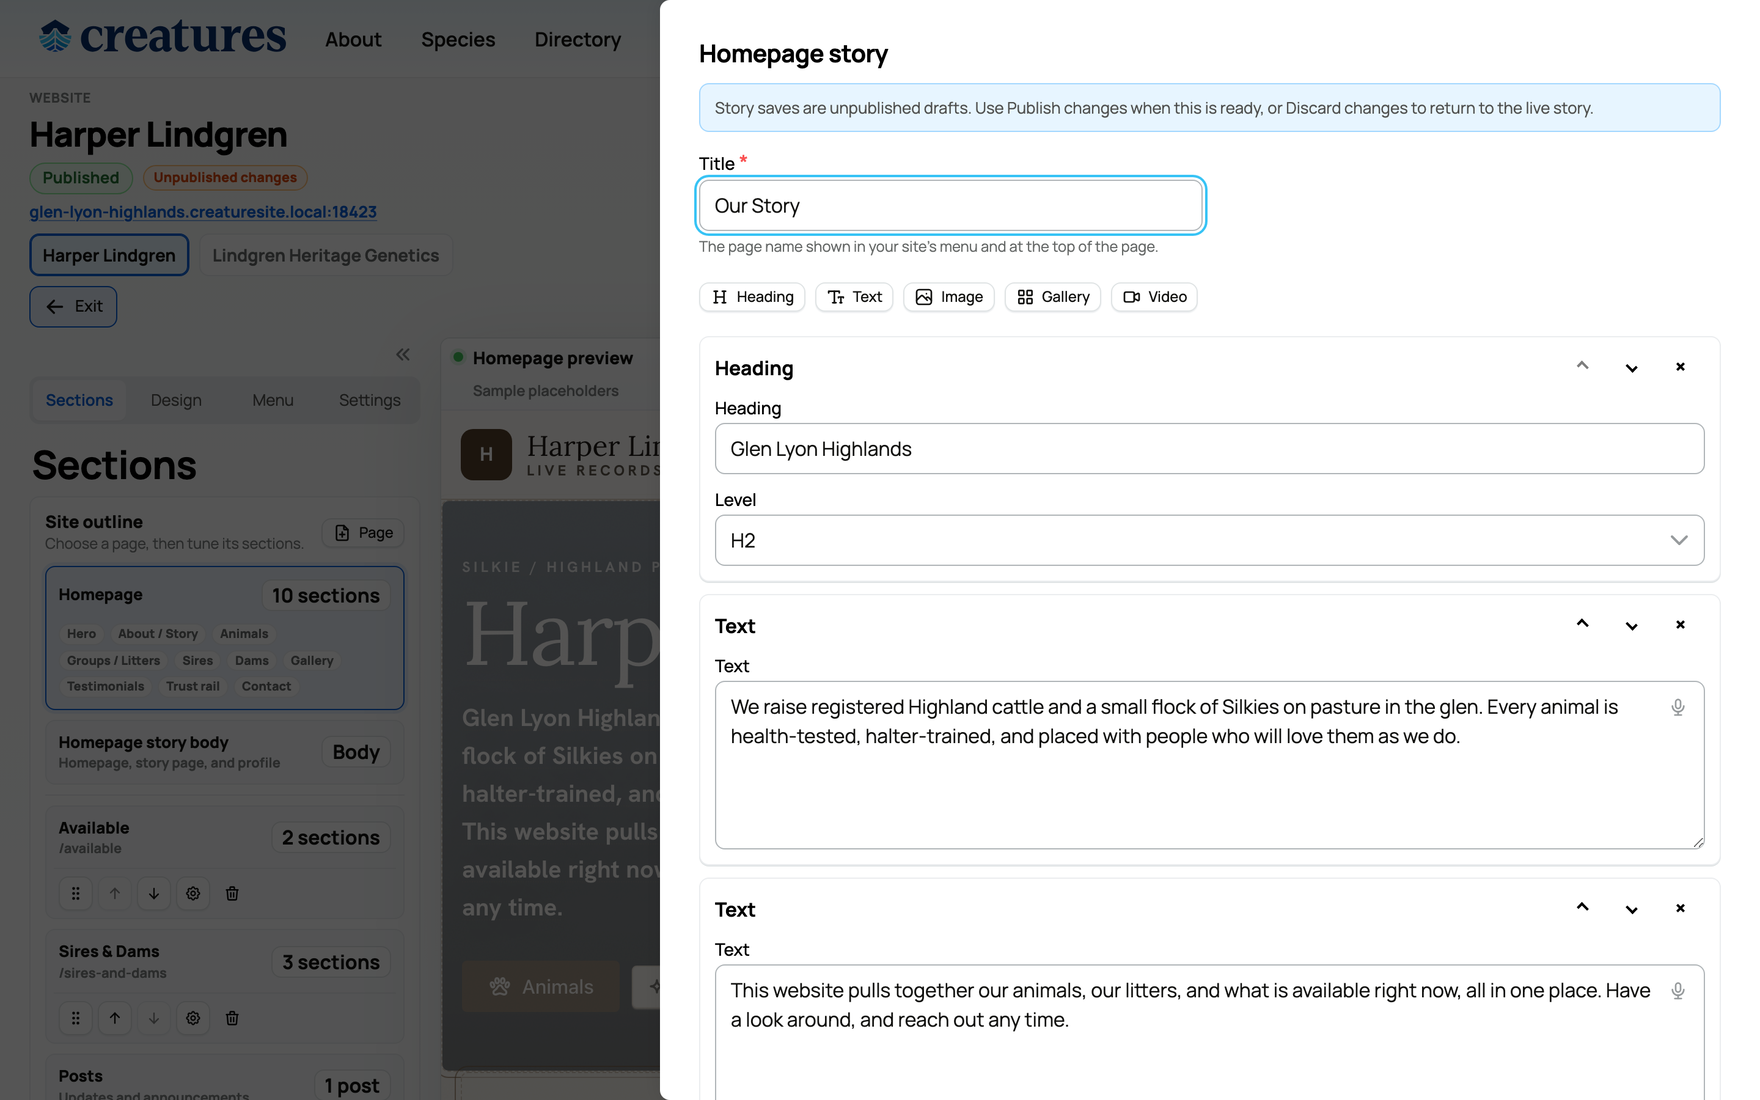
Task: Click the creatures logo icon
Action: tap(55, 37)
